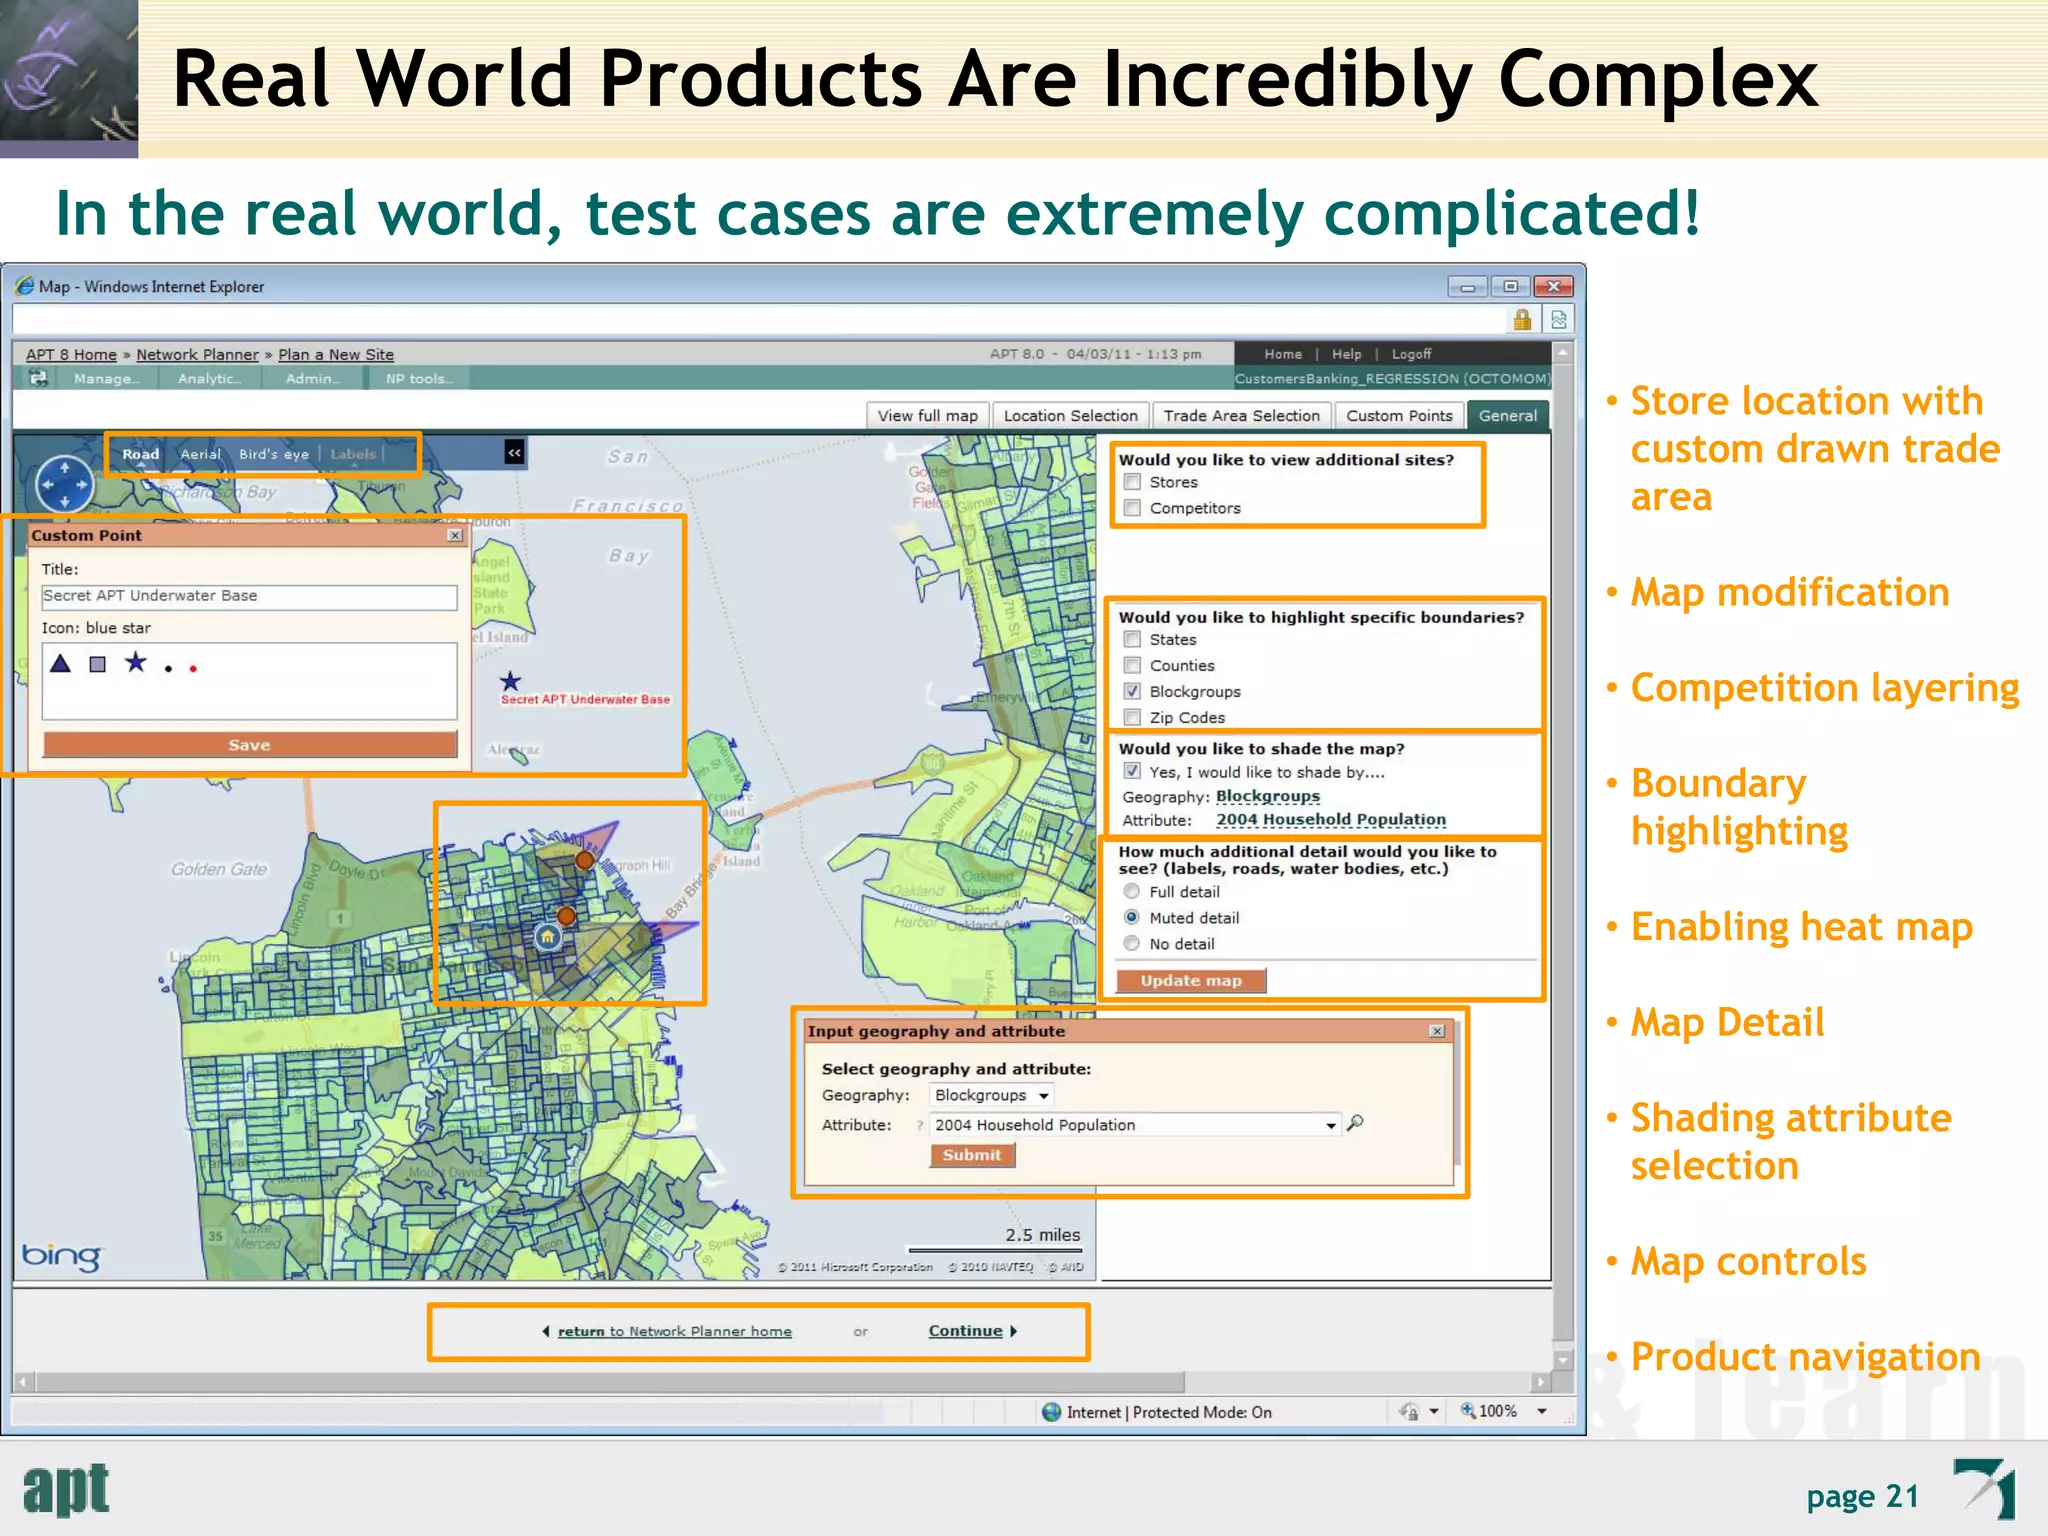Select the square icon for the custom point

97,664
